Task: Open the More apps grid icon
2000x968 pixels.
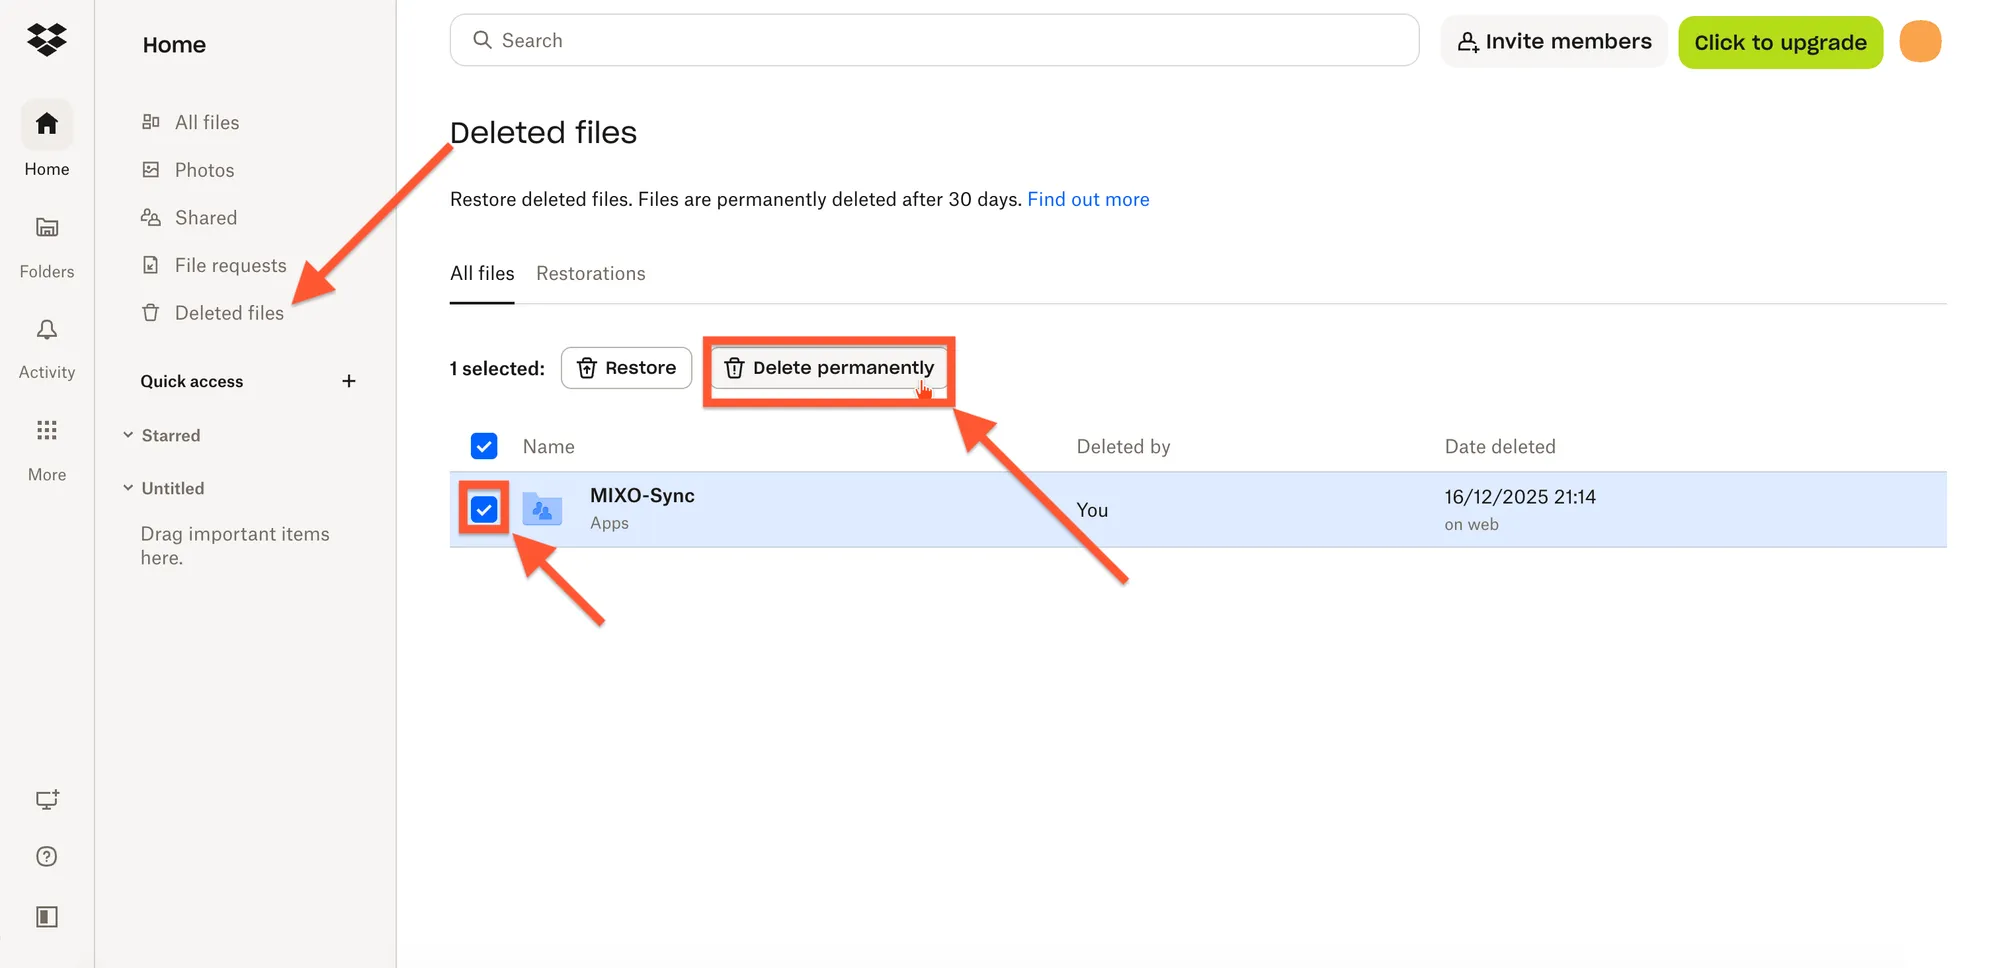Action: tap(46, 431)
